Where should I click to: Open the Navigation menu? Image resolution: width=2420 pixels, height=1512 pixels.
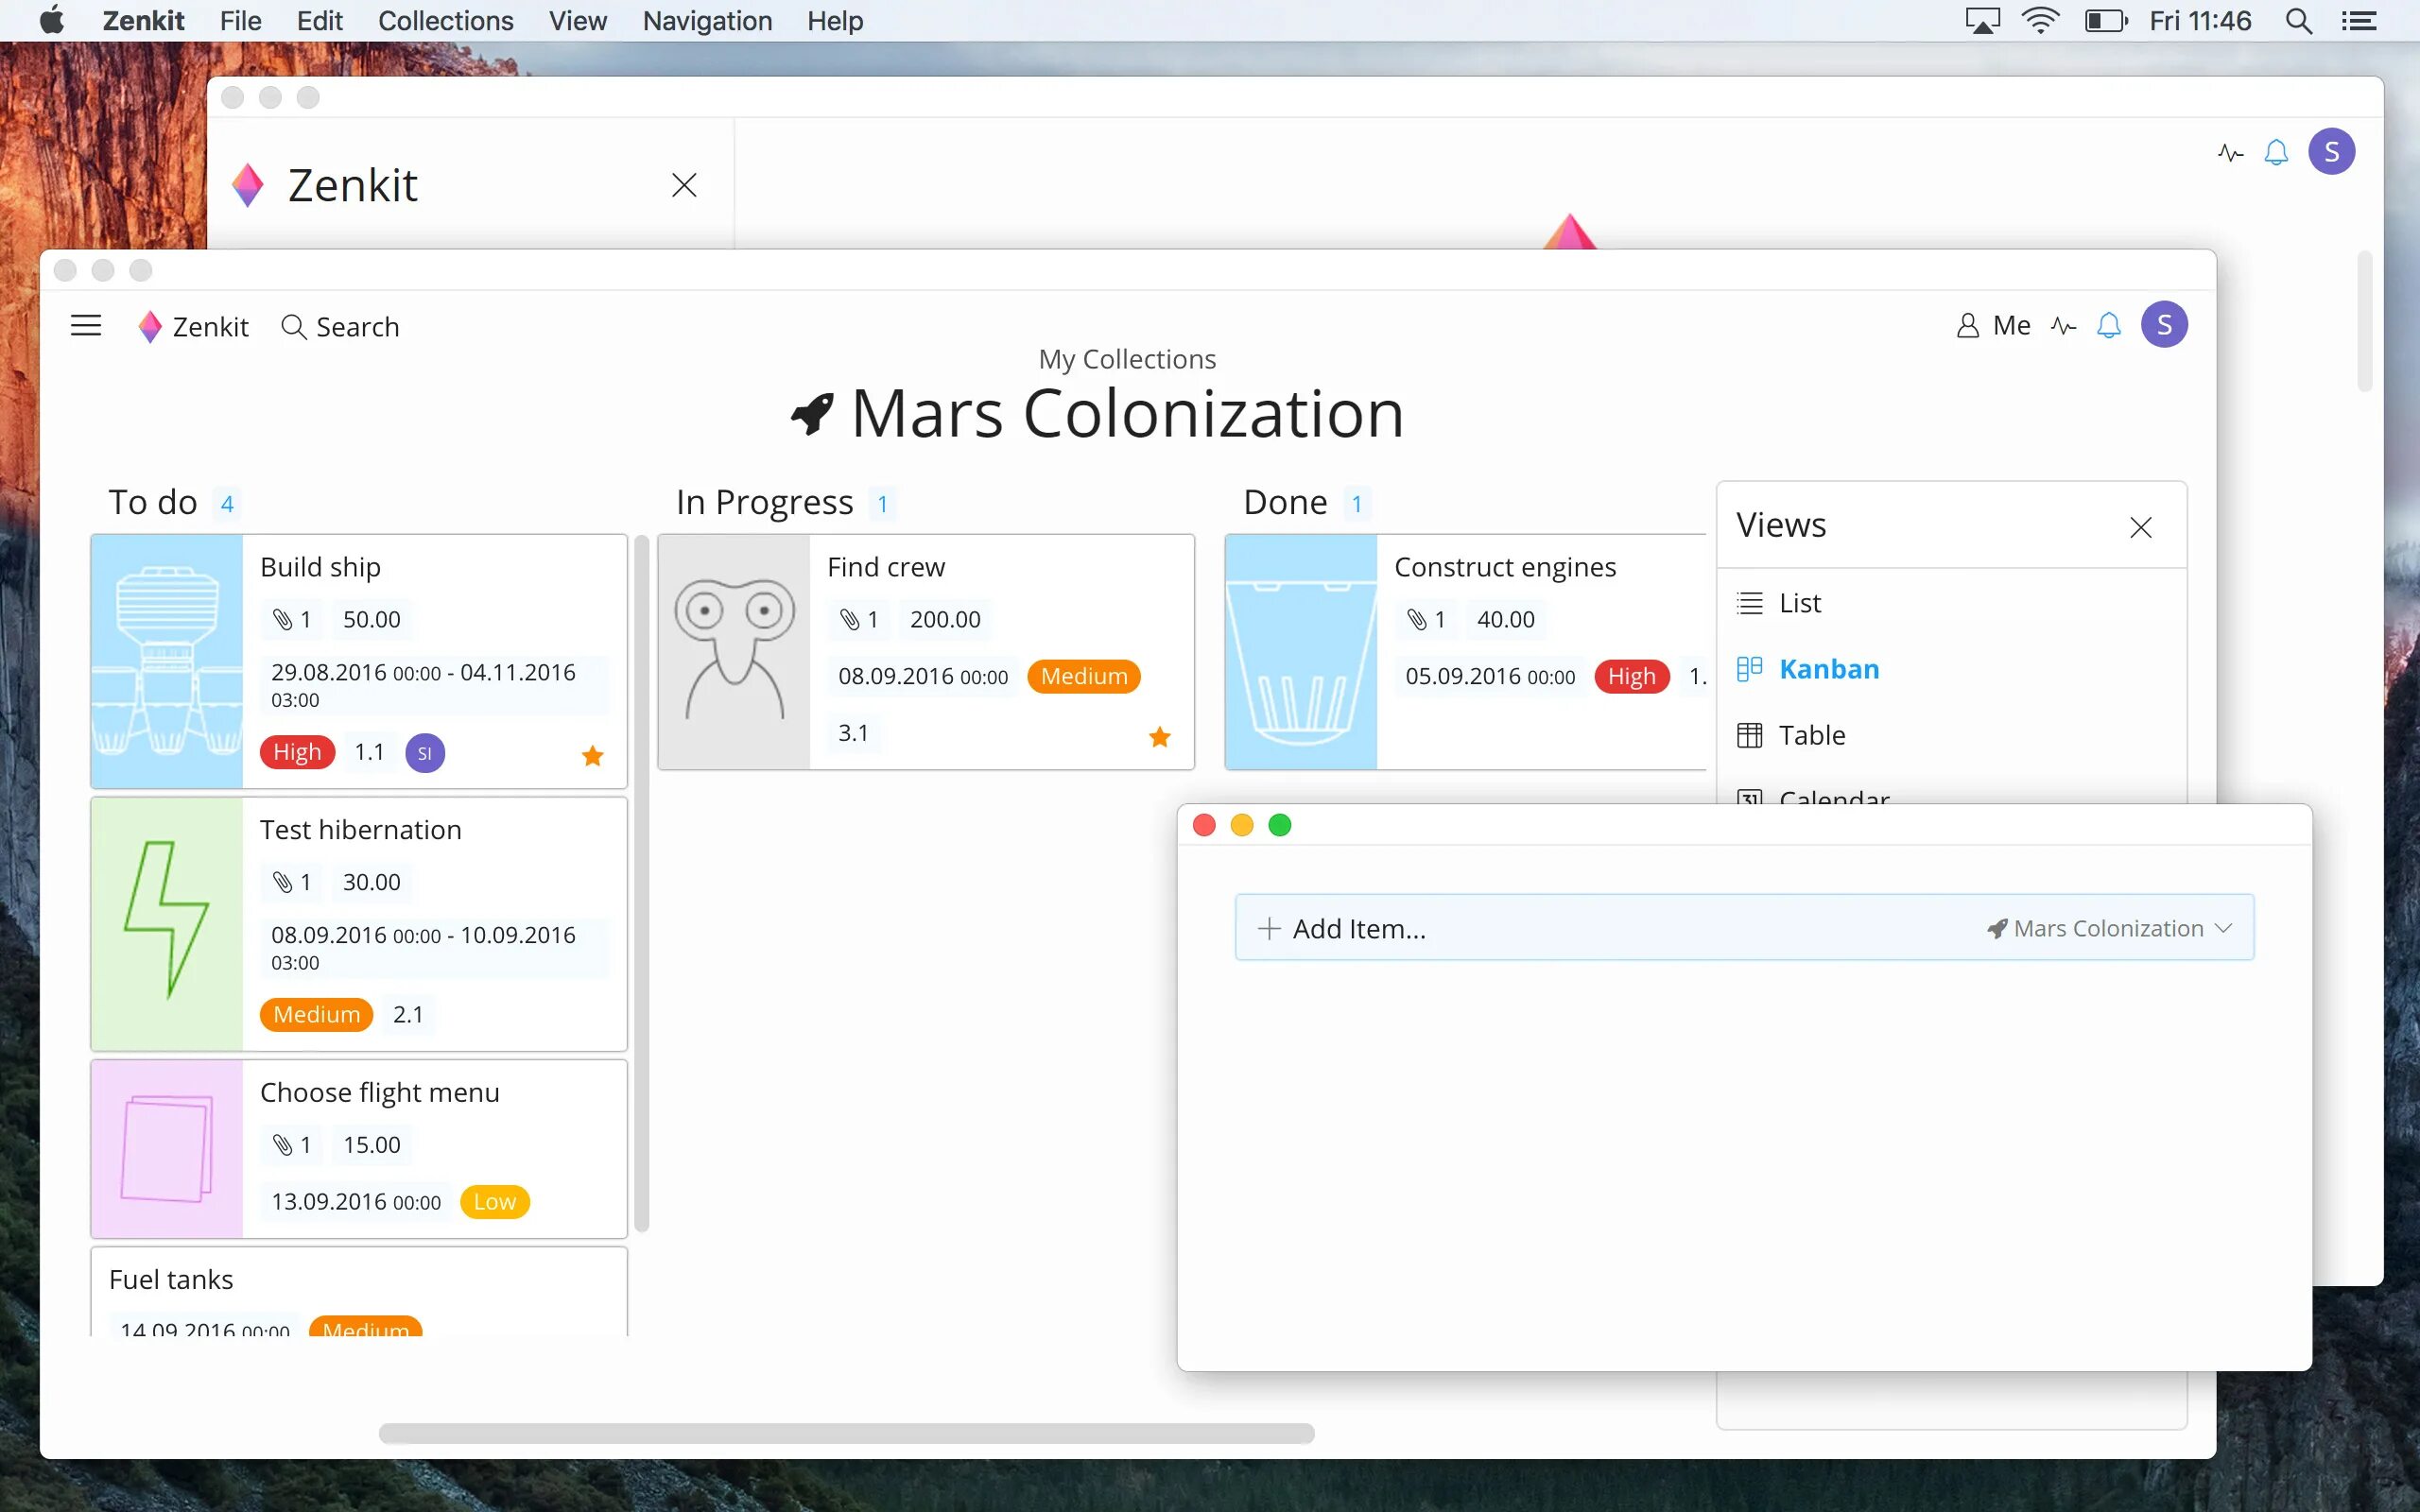click(x=706, y=21)
